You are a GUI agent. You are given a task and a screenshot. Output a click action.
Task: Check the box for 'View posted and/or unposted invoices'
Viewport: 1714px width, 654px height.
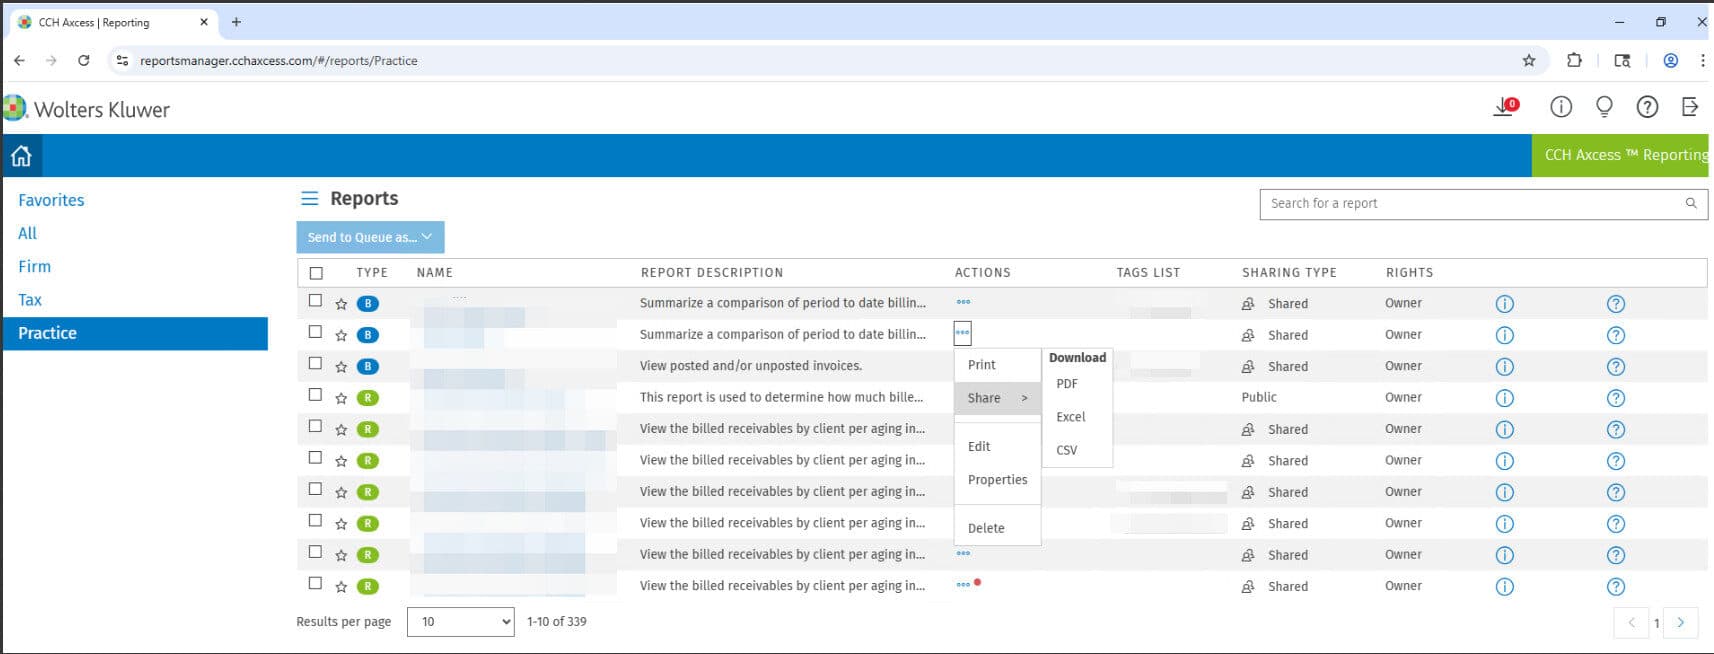[316, 363]
